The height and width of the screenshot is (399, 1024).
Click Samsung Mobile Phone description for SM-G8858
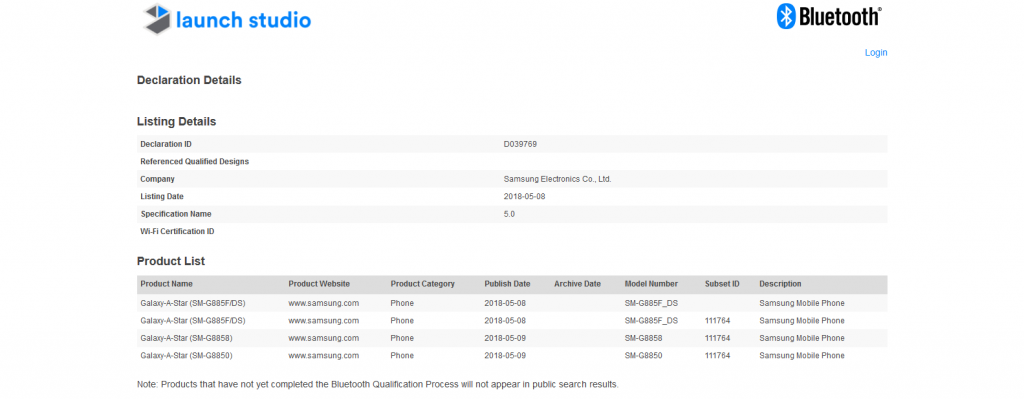pyautogui.click(x=802, y=338)
